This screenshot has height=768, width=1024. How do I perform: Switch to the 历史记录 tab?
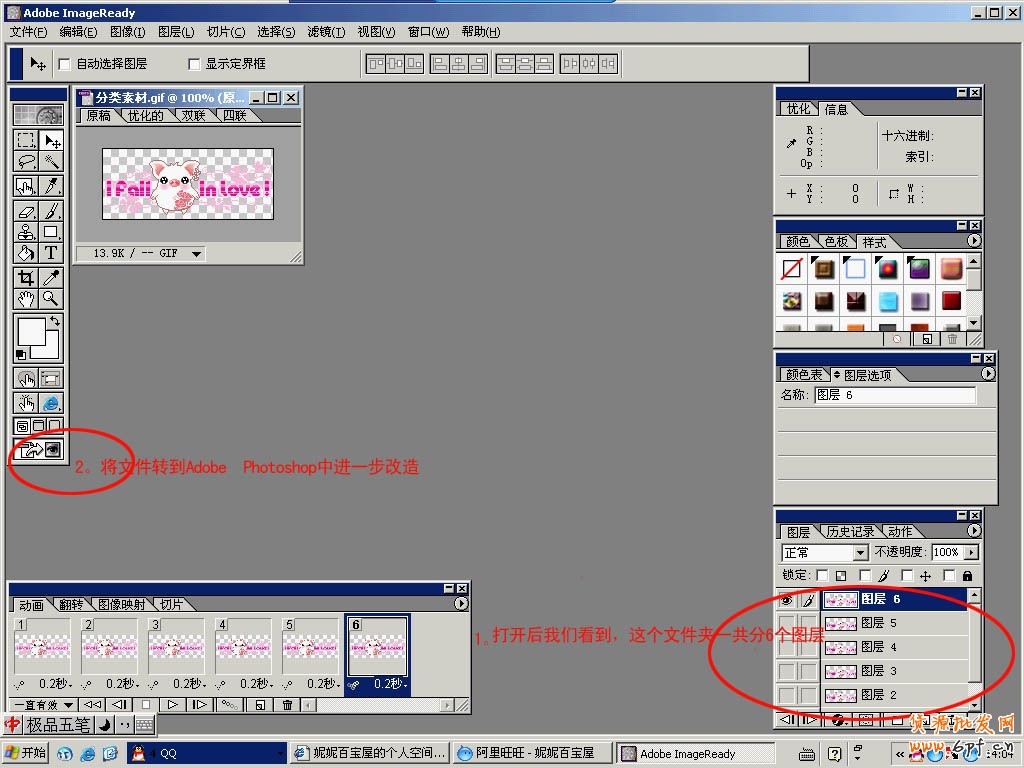849,532
